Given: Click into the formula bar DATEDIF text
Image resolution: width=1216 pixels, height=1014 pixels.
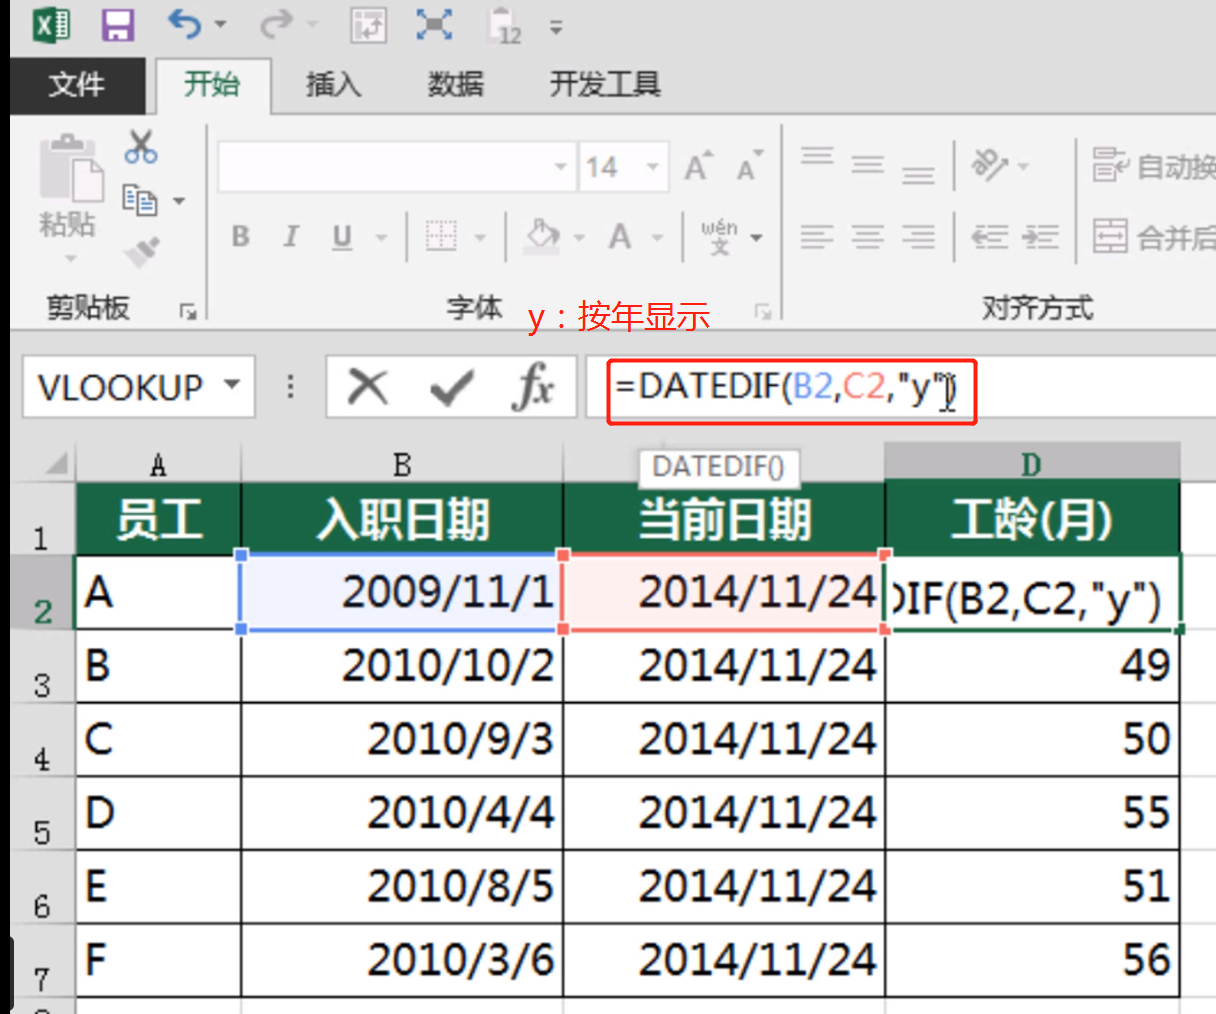Looking at the screenshot, I should tap(788, 386).
